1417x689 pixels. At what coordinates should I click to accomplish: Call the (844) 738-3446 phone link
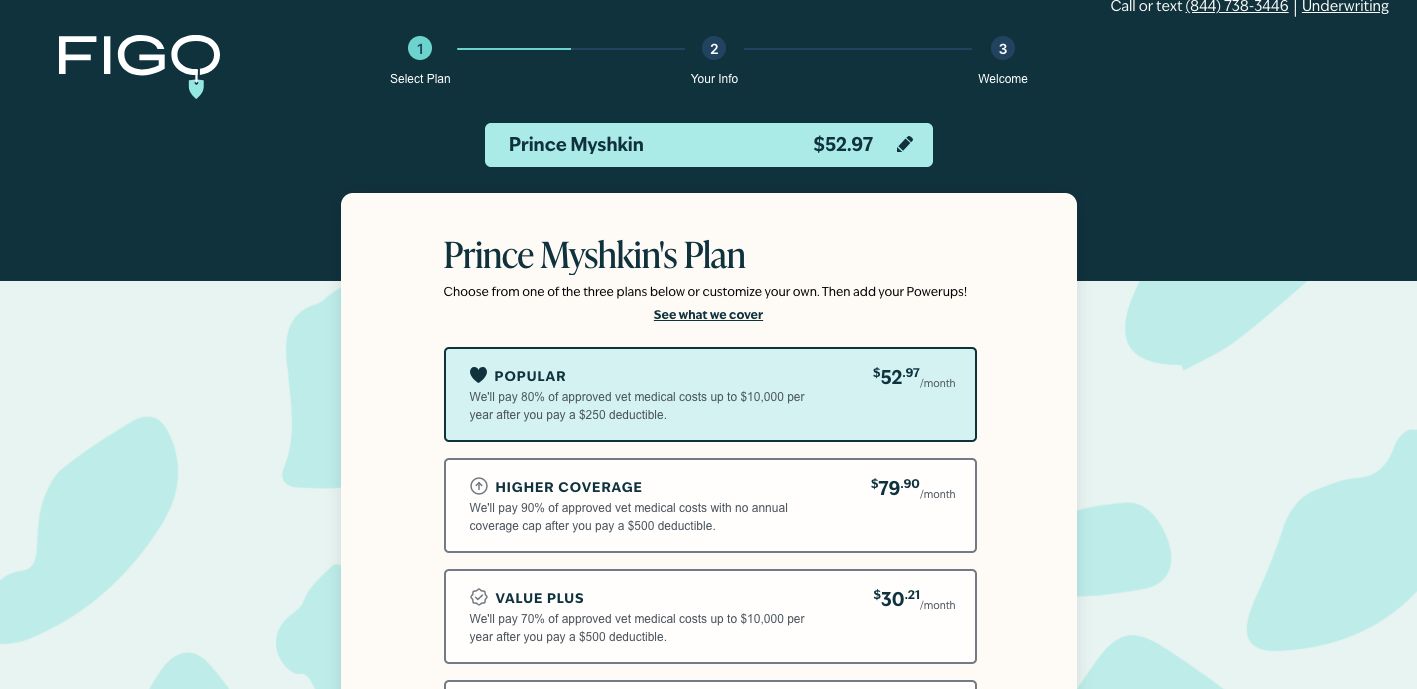click(x=1236, y=7)
